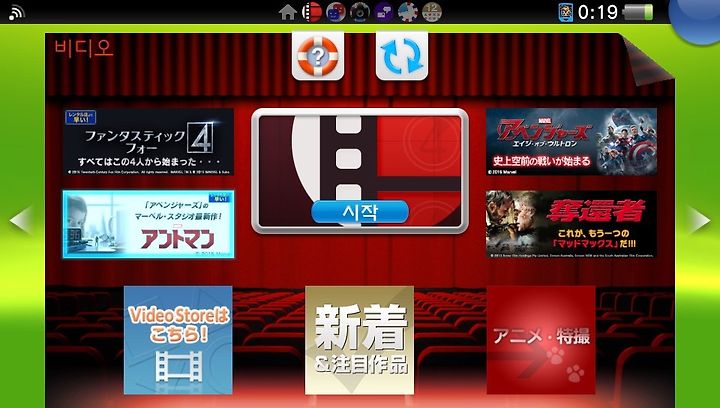Check the battery indicator icon
Image resolution: width=720 pixels, height=408 pixels.
(639, 12)
